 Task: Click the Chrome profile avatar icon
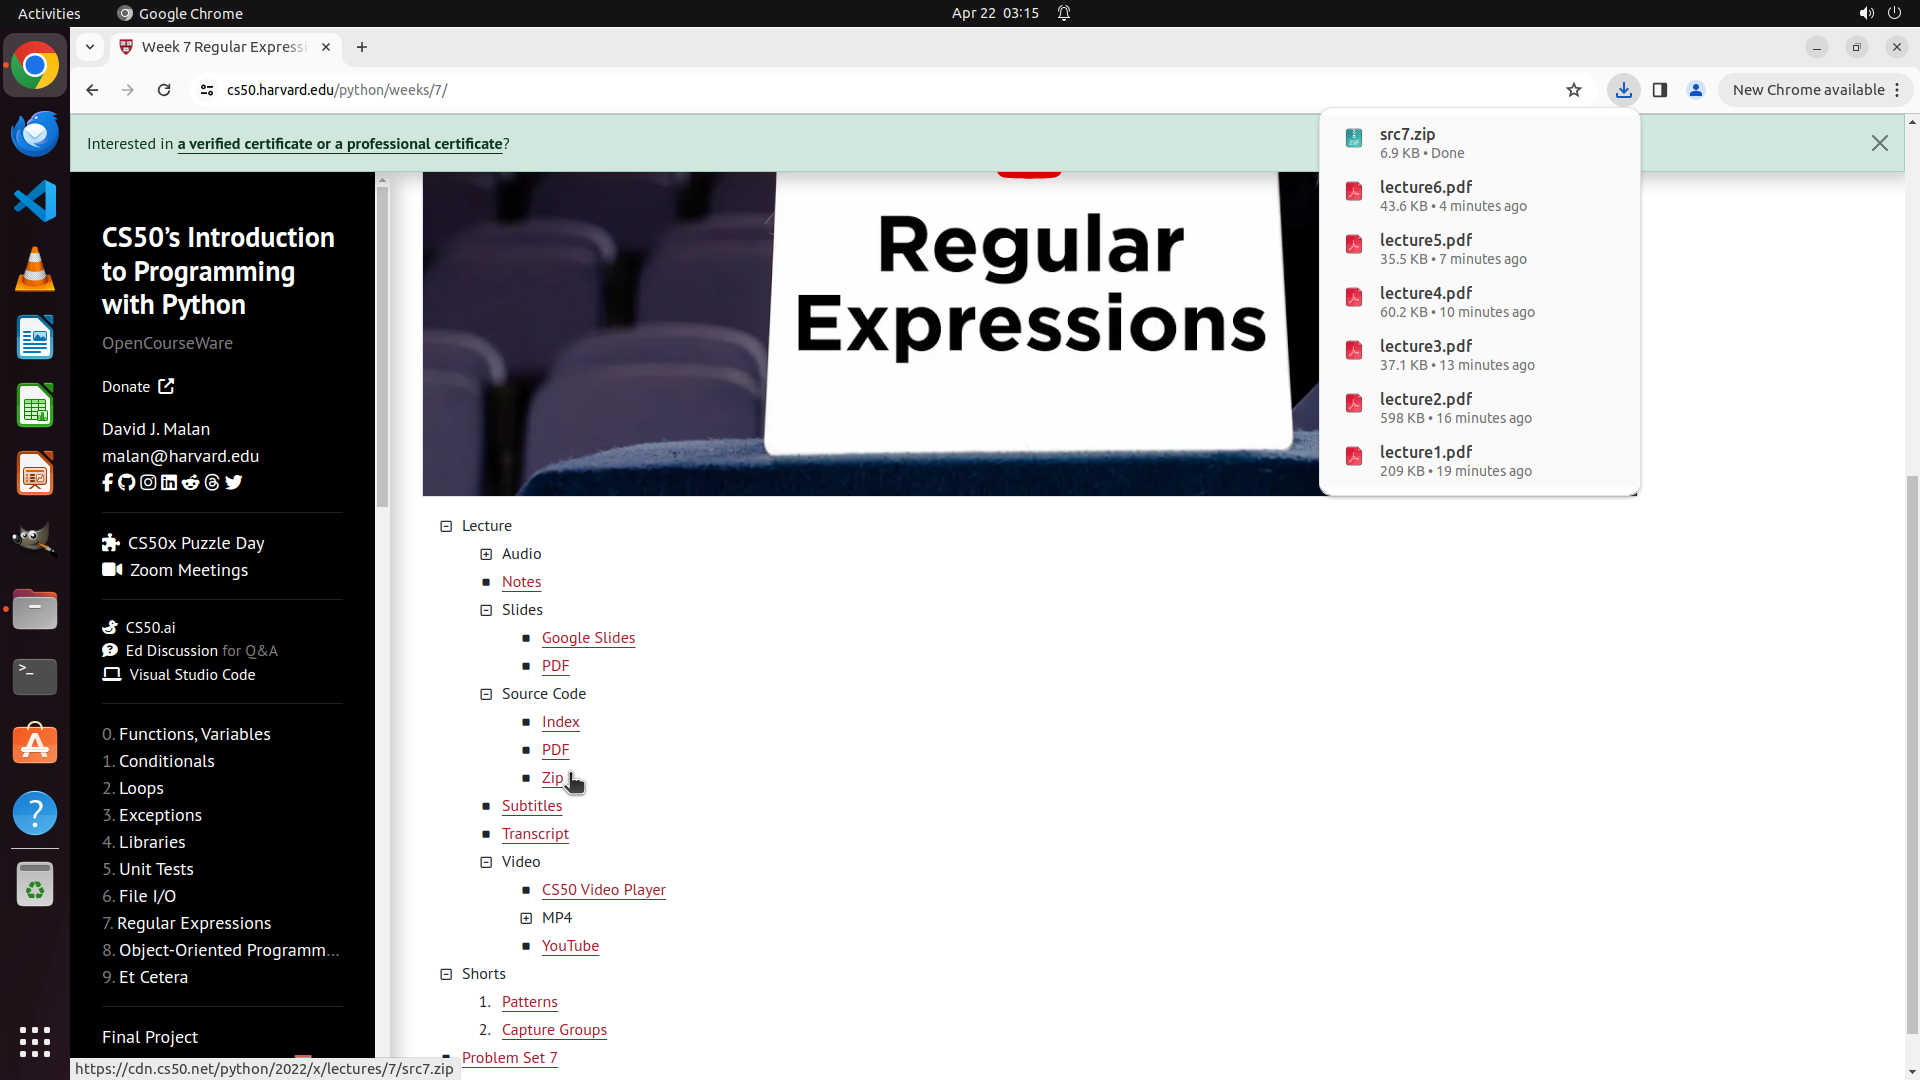[1696, 90]
